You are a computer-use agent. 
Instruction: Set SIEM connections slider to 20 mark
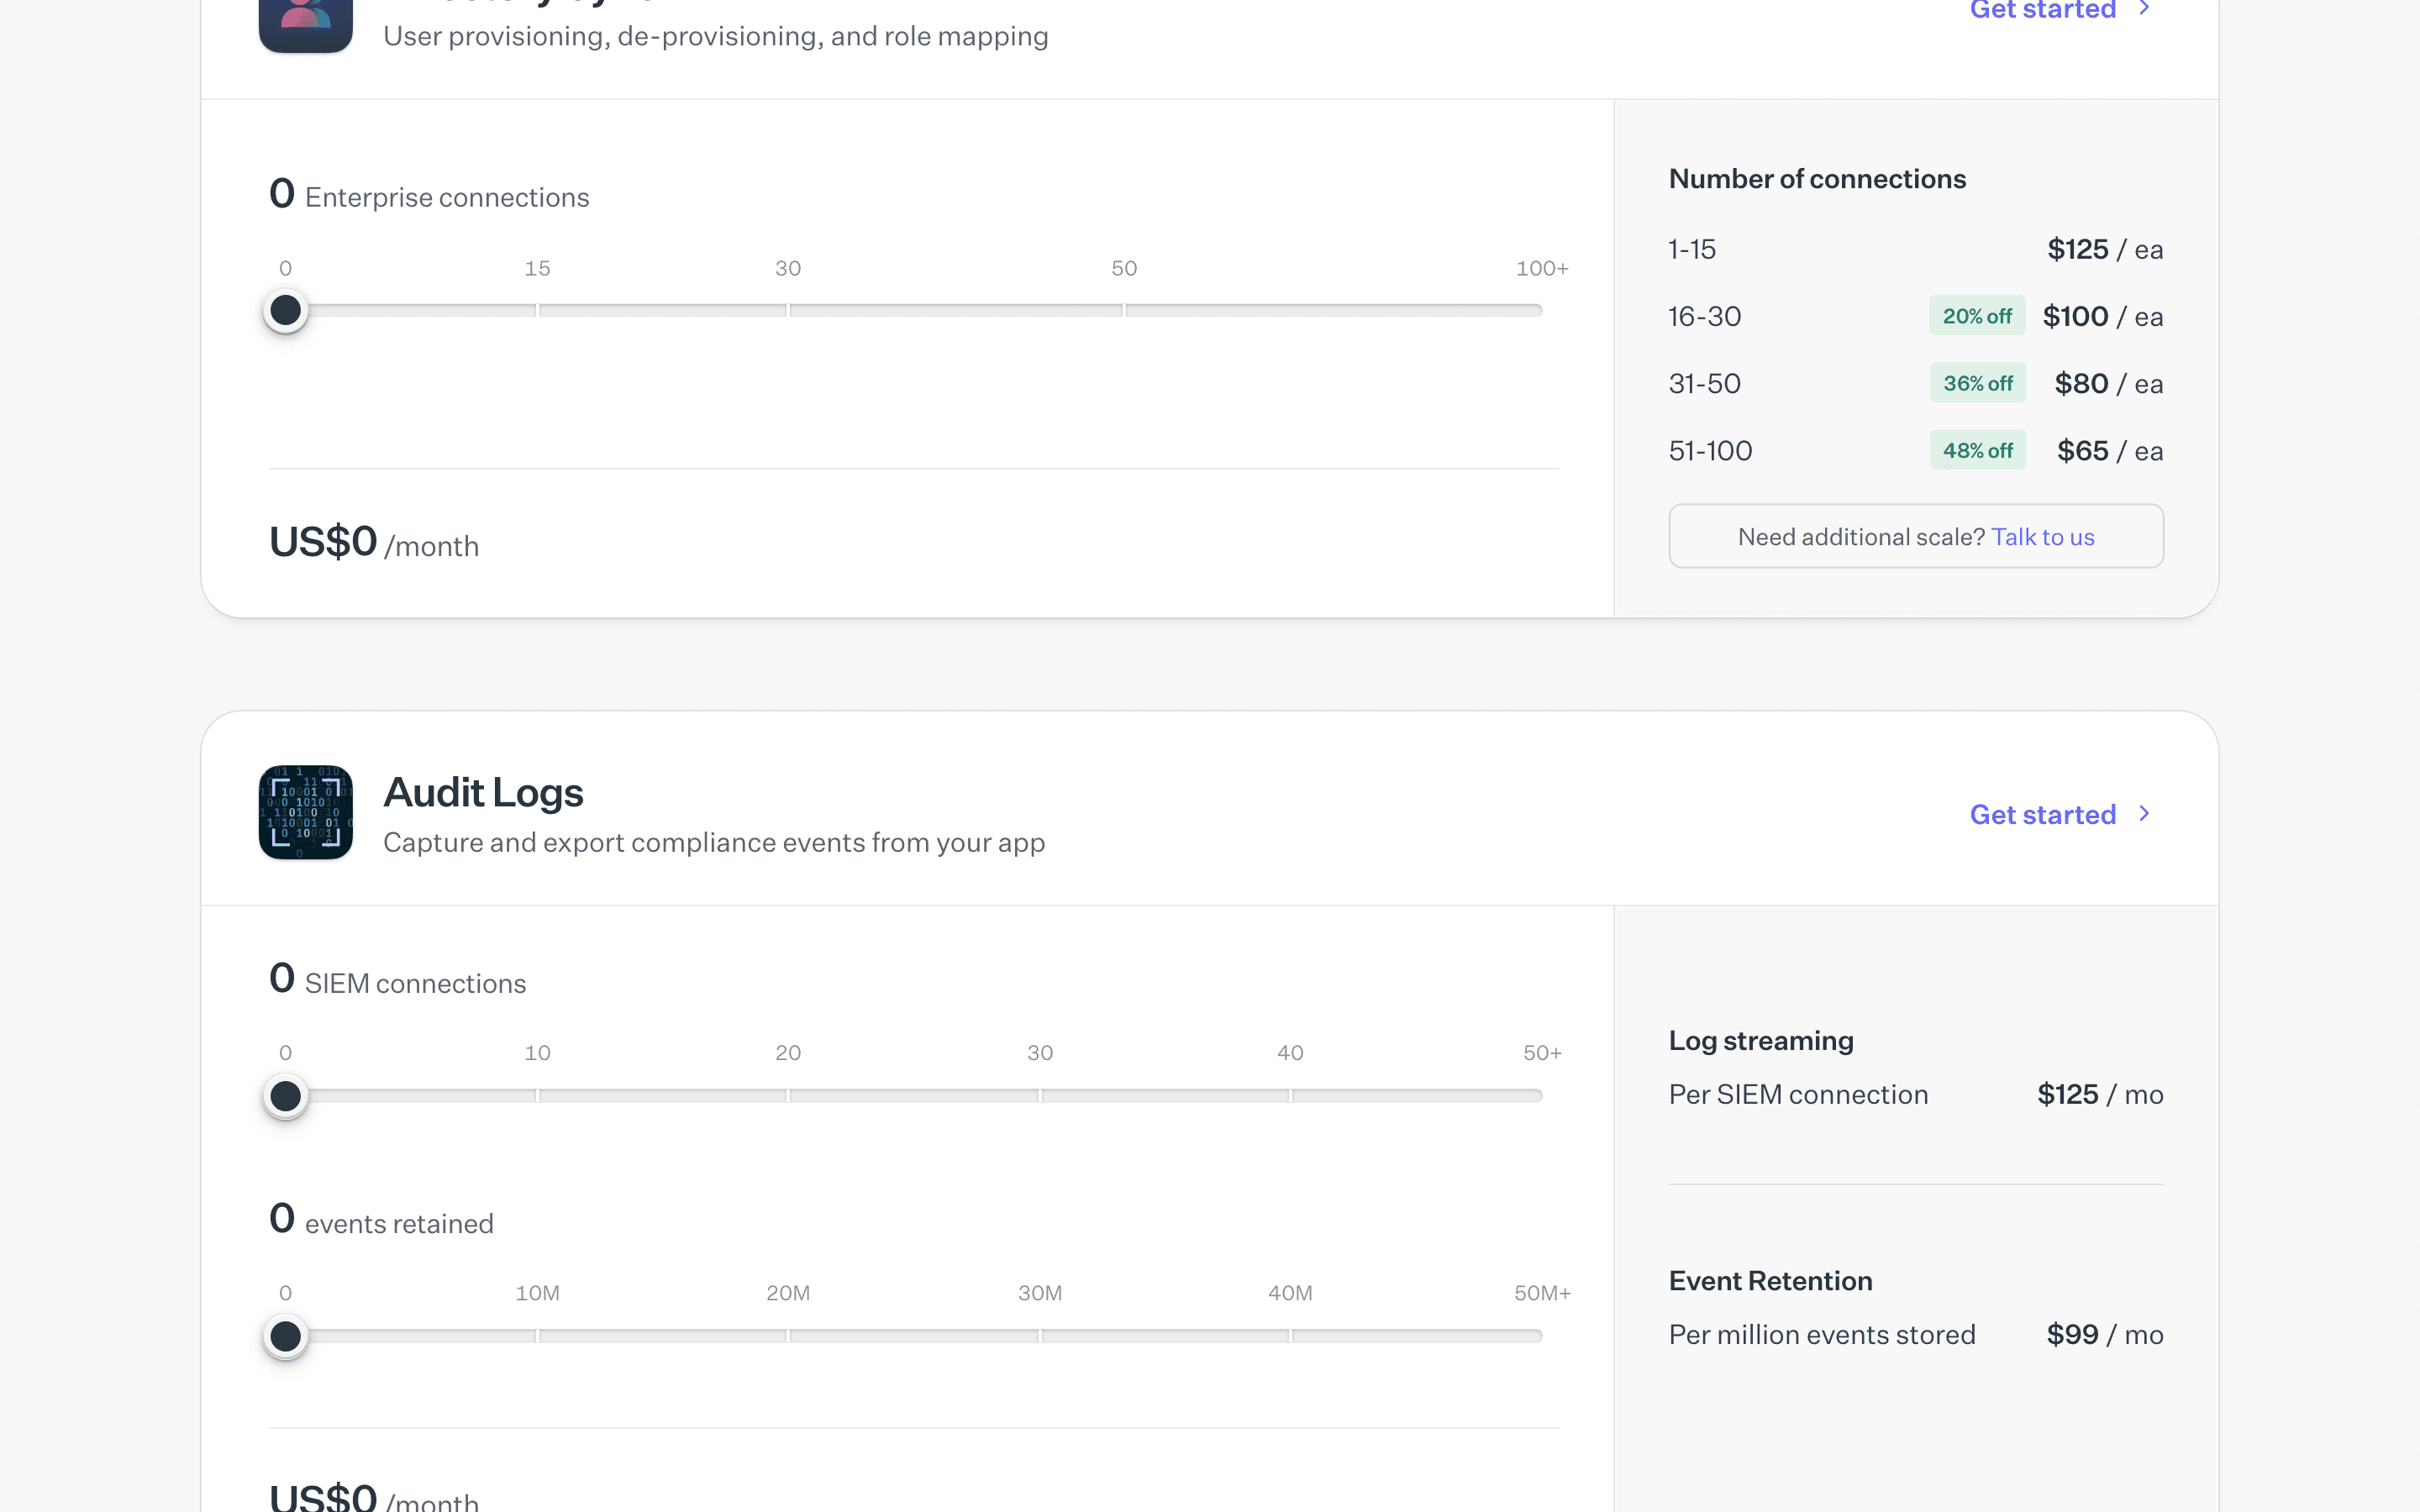point(788,1096)
